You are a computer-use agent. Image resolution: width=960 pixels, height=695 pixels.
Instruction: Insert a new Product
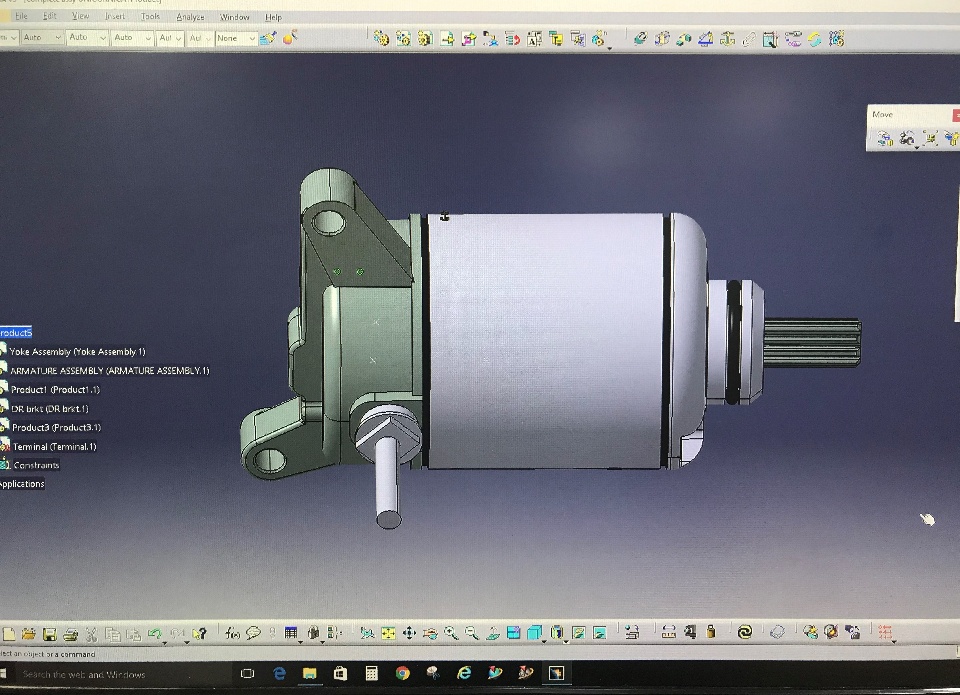coord(403,39)
